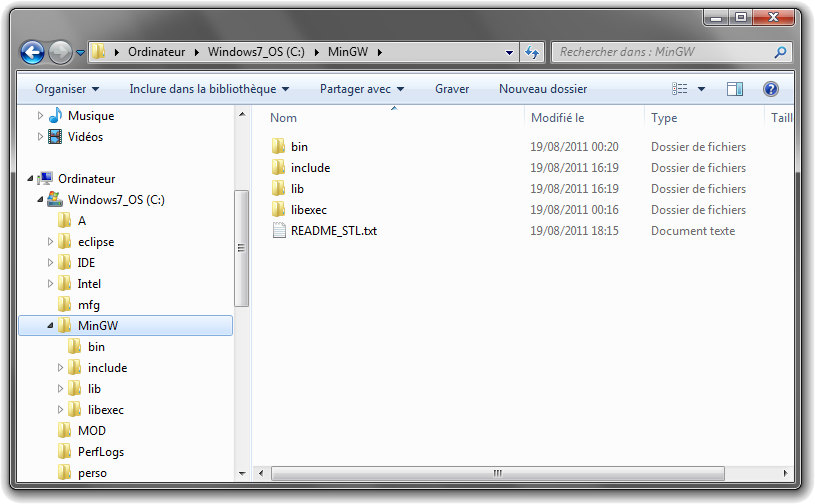
Task: Select Ordinateur in the address breadcrumb
Action: click(156, 52)
